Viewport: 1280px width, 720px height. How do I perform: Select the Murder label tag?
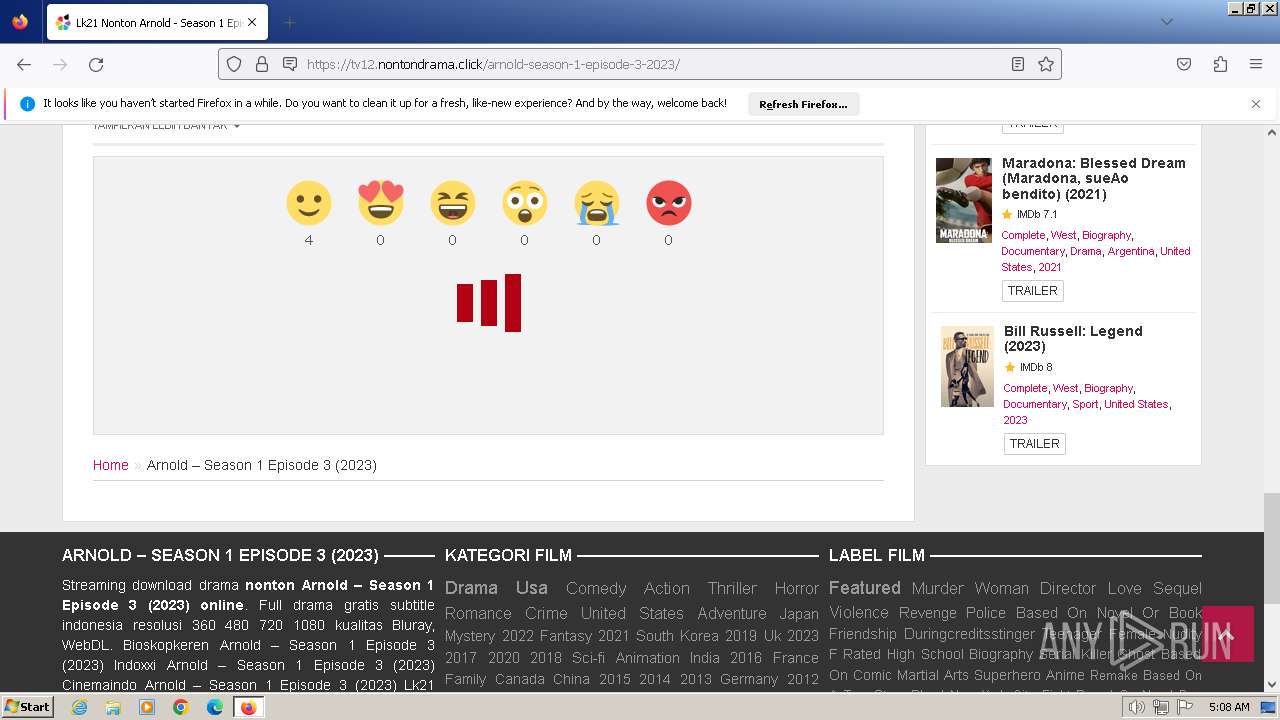(x=938, y=589)
